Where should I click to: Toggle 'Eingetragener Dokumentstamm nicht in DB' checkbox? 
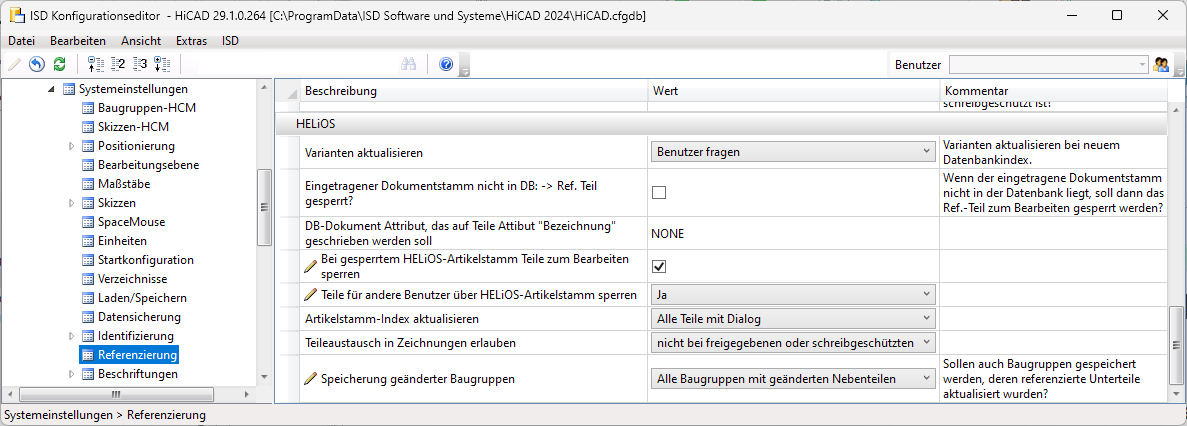pos(659,192)
